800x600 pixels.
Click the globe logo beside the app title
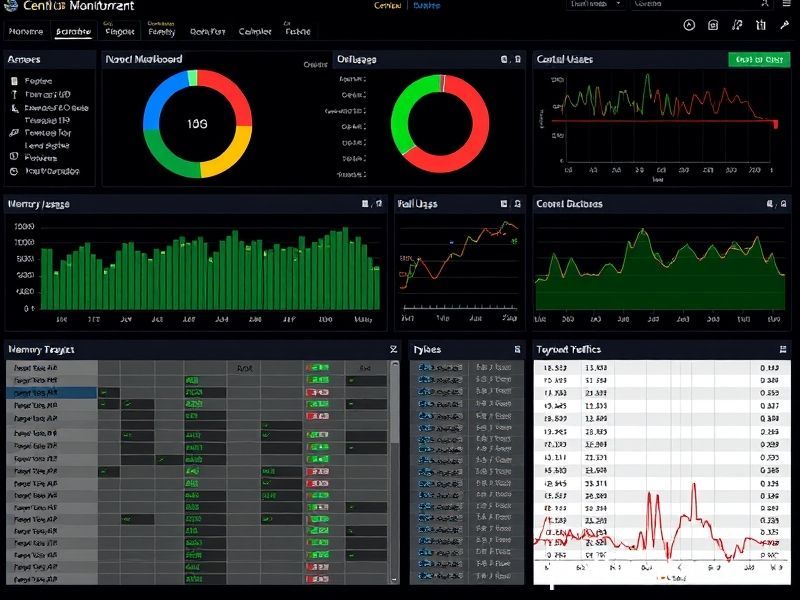point(11,6)
